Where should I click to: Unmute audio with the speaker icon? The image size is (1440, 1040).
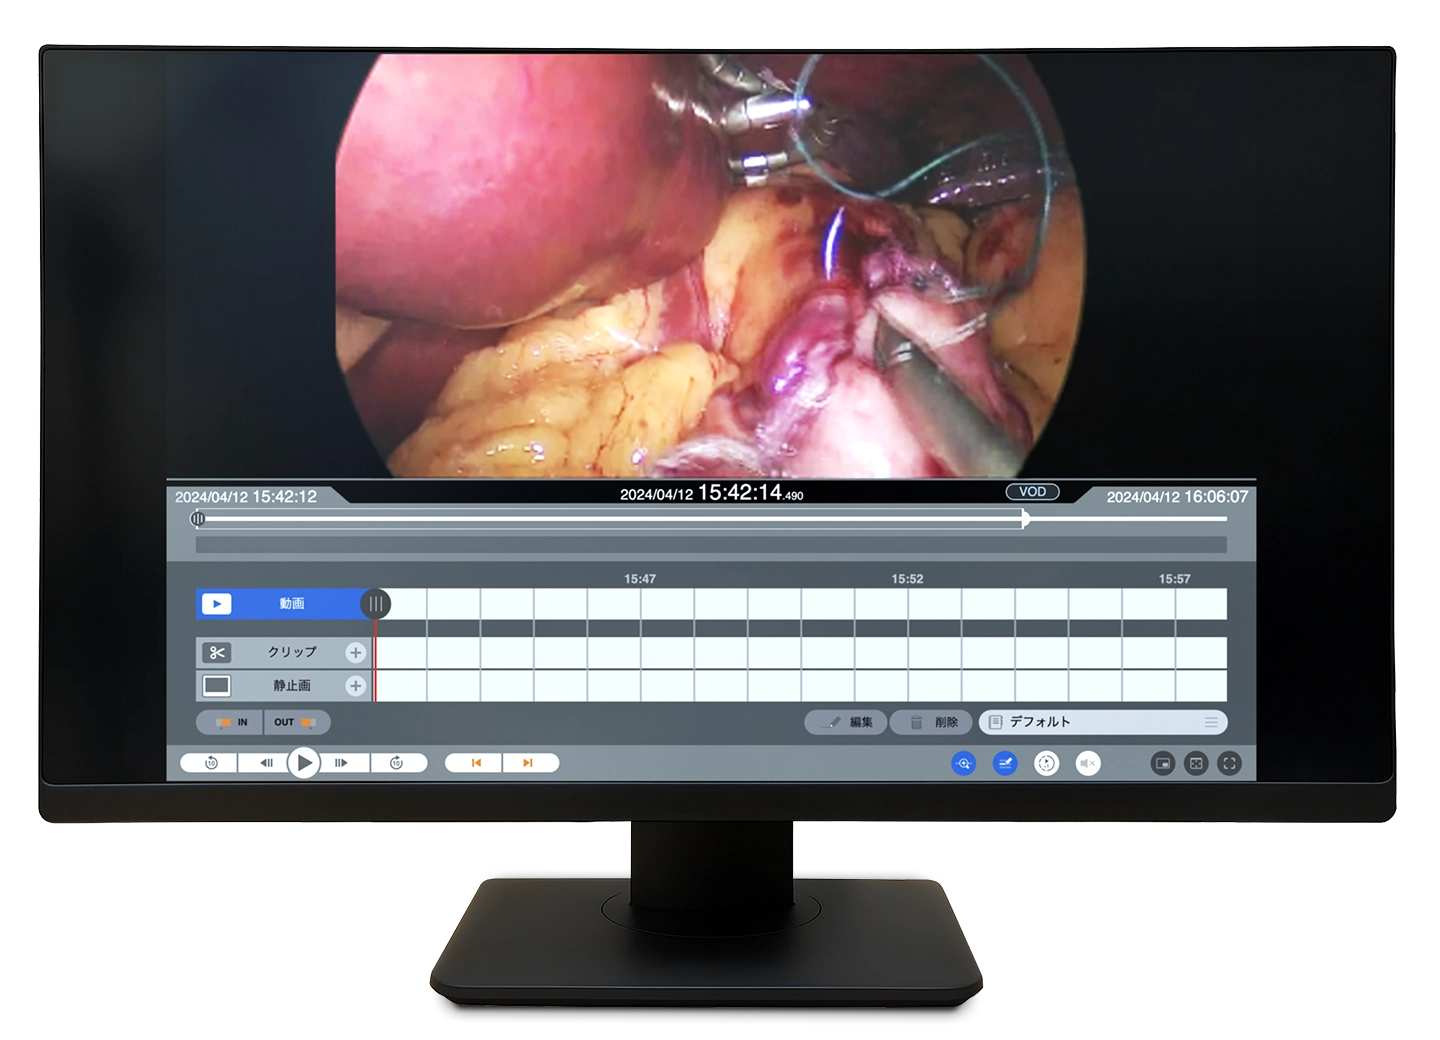[1088, 763]
